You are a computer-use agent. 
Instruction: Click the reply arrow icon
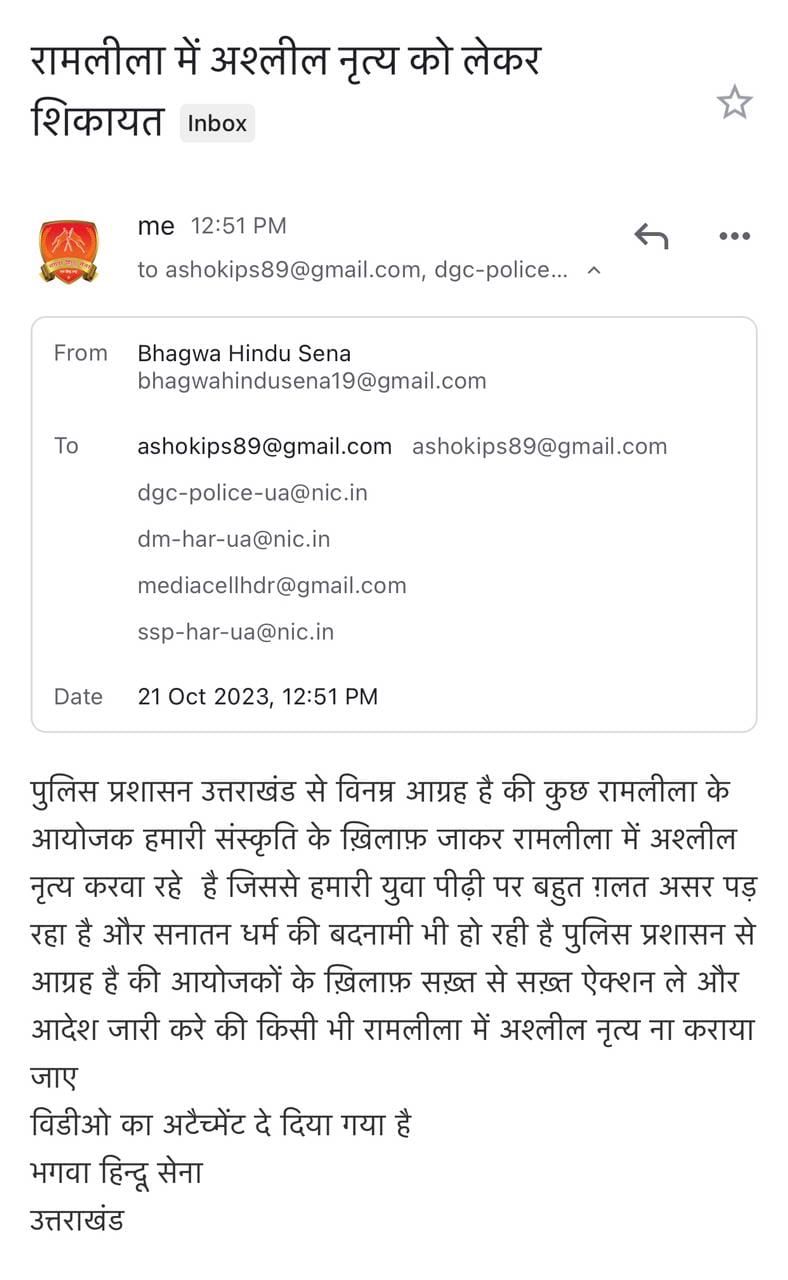651,236
